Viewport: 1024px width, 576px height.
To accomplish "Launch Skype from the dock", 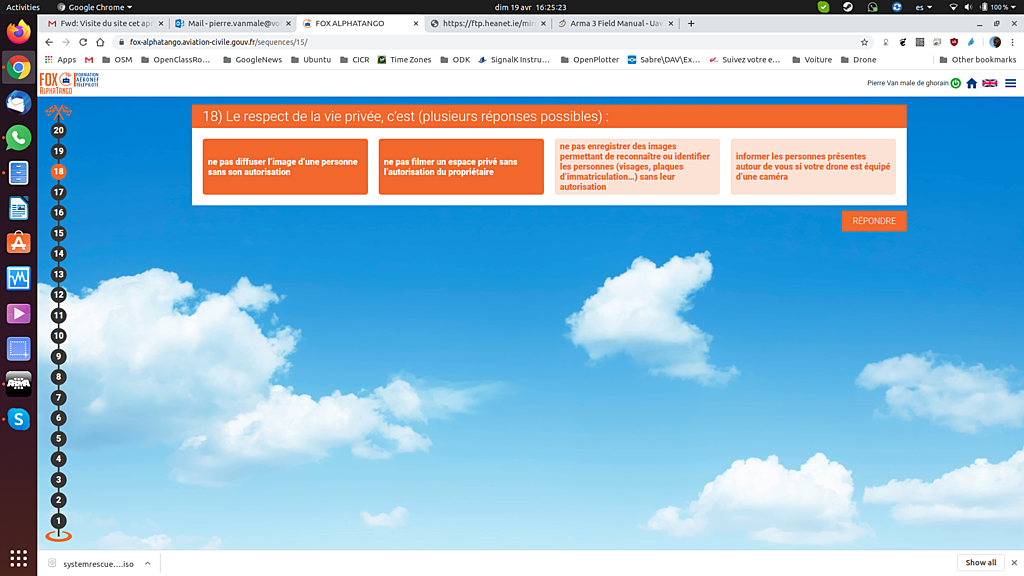I will coord(18,419).
